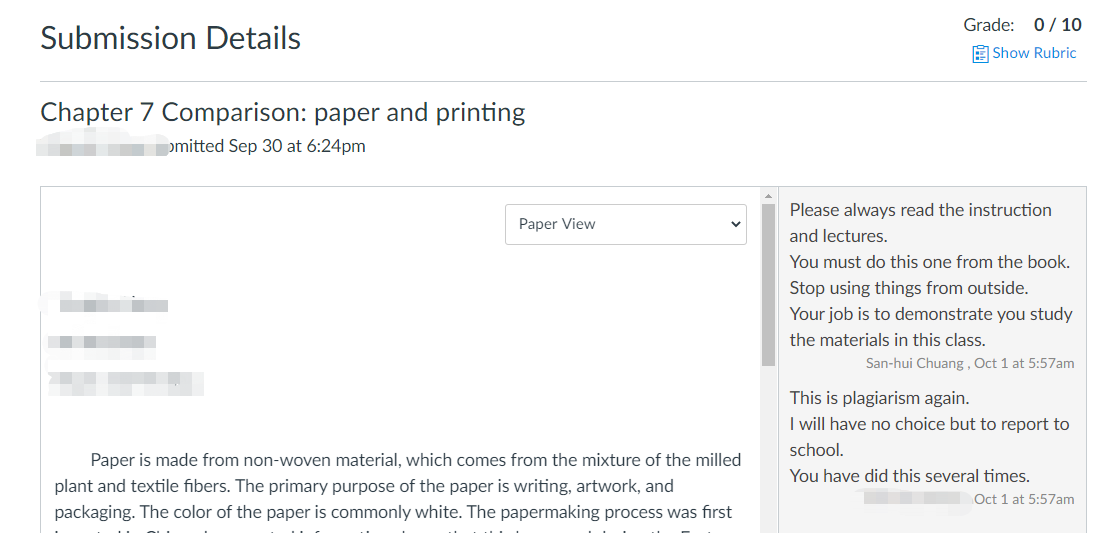Click the 0 / 10 grade value

pyautogui.click(x=1058, y=25)
